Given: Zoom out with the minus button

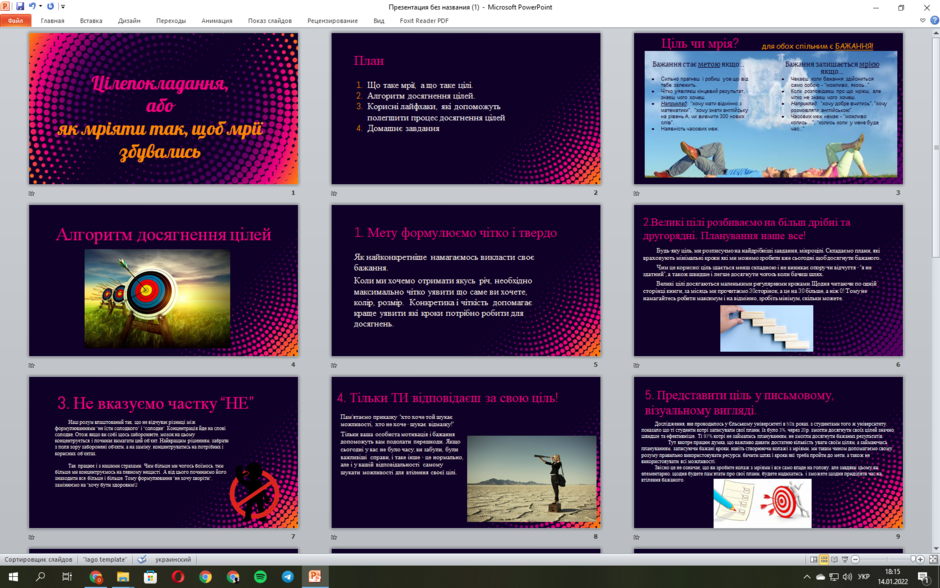Looking at the screenshot, I should point(855,559).
